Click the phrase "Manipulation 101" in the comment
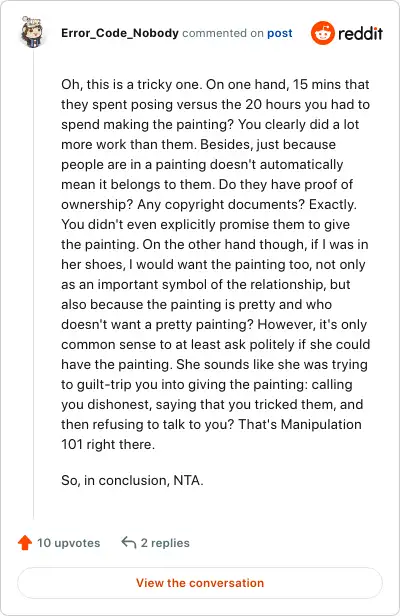Screen dimensions: 400x616 211,434
